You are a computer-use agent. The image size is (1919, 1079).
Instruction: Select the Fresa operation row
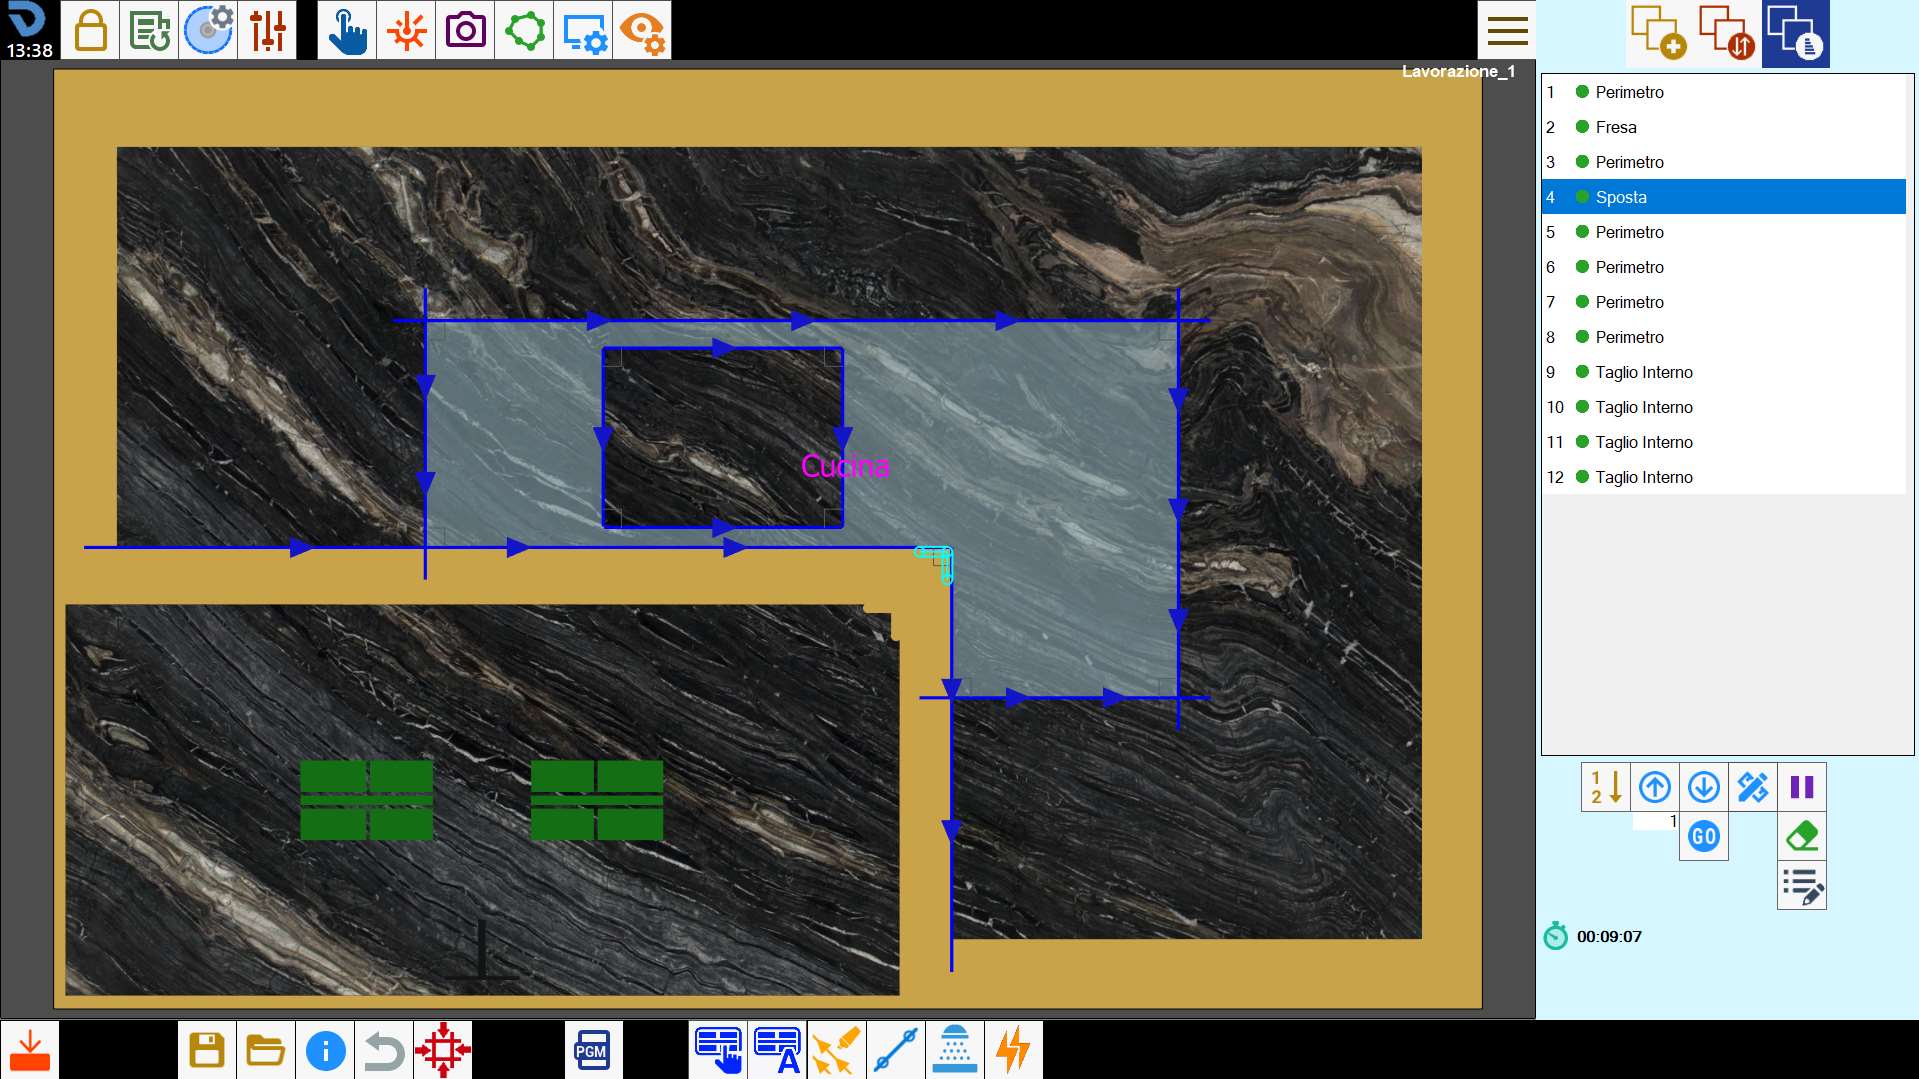pos(1724,127)
